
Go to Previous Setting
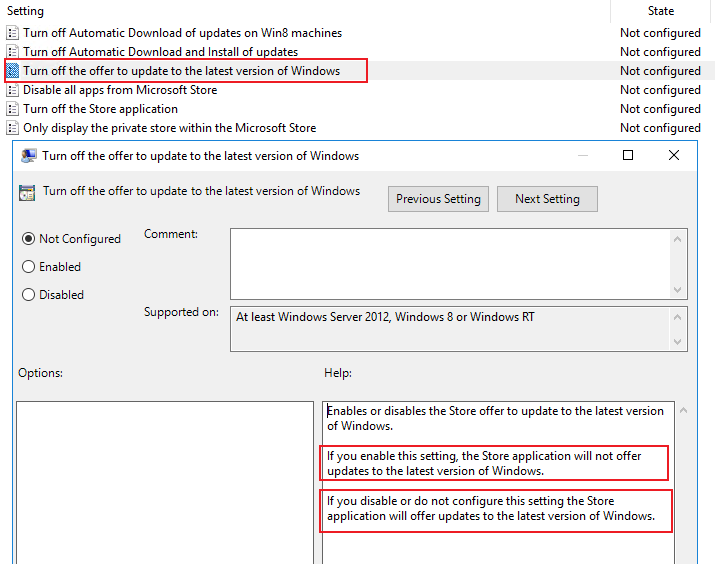click(x=438, y=199)
